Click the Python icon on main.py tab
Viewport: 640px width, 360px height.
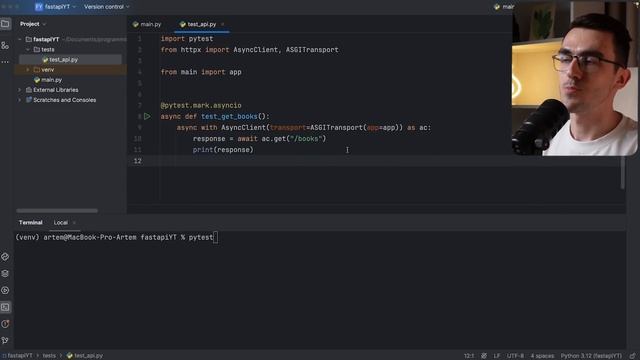tap(136, 24)
